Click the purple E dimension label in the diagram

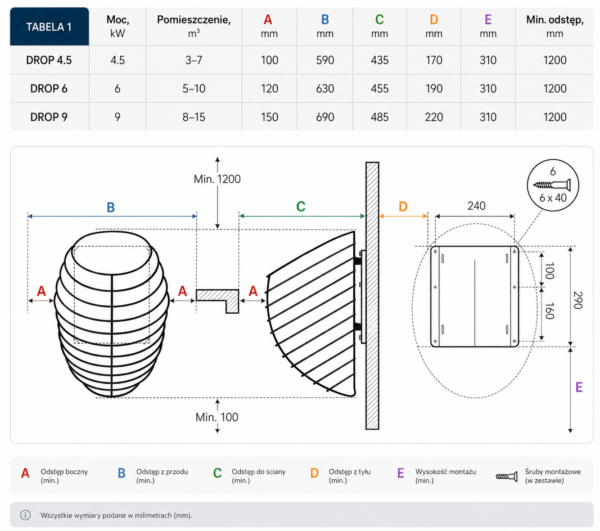[x=579, y=387]
